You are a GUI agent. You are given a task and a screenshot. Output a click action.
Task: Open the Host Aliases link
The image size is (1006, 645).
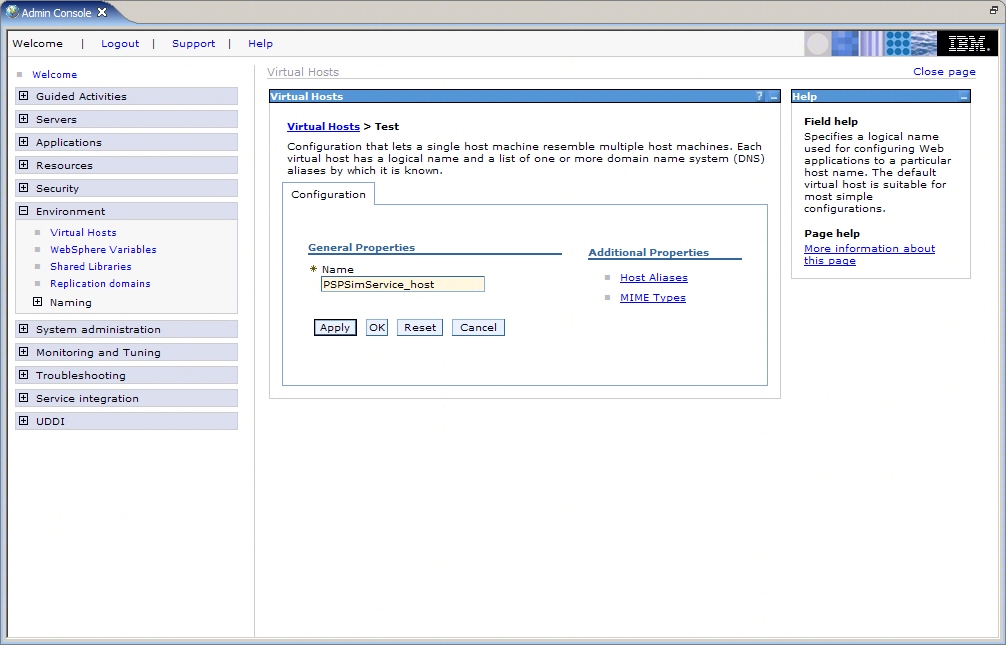pos(653,278)
